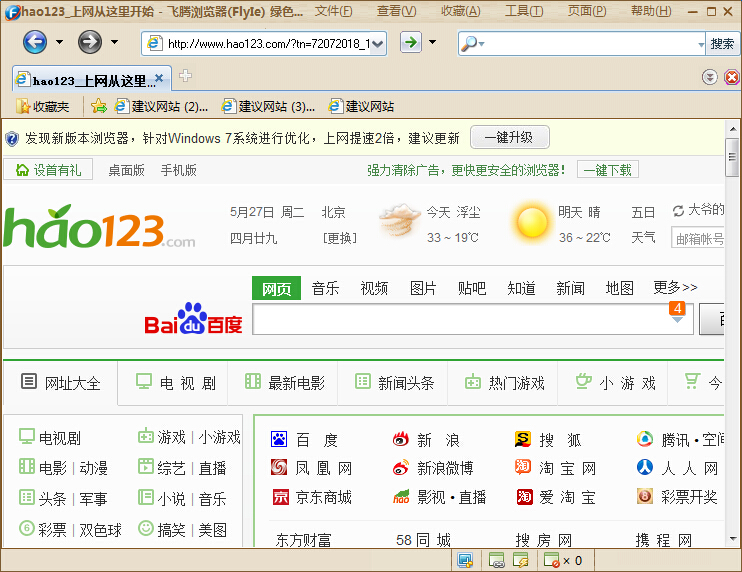Focus the 邮箱帐号 email input field
Viewport: 742px width, 572px height.
tap(698, 238)
